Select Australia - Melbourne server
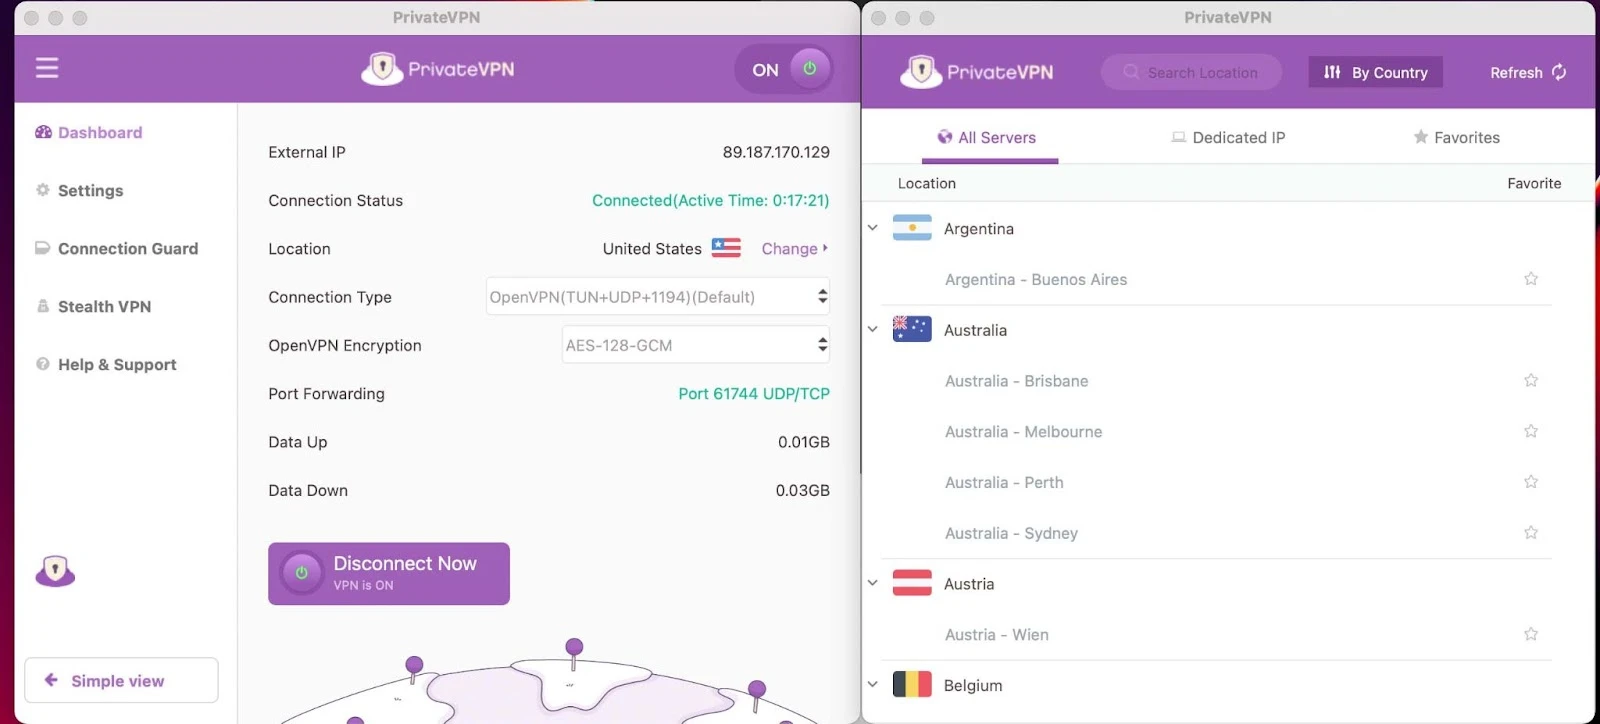Viewport: 1600px width, 724px height. pos(1024,432)
